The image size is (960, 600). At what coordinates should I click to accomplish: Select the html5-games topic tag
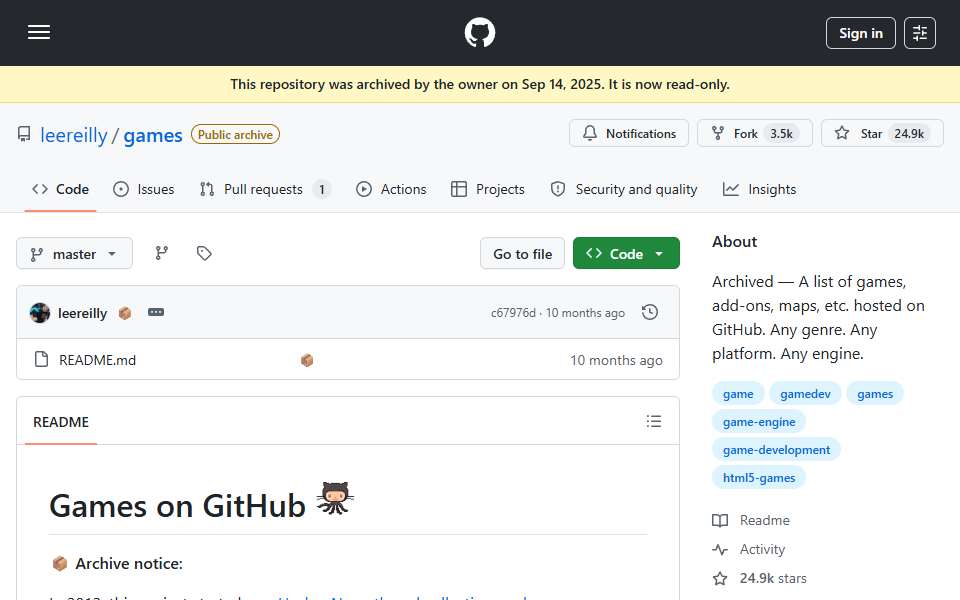pos(759,478)
